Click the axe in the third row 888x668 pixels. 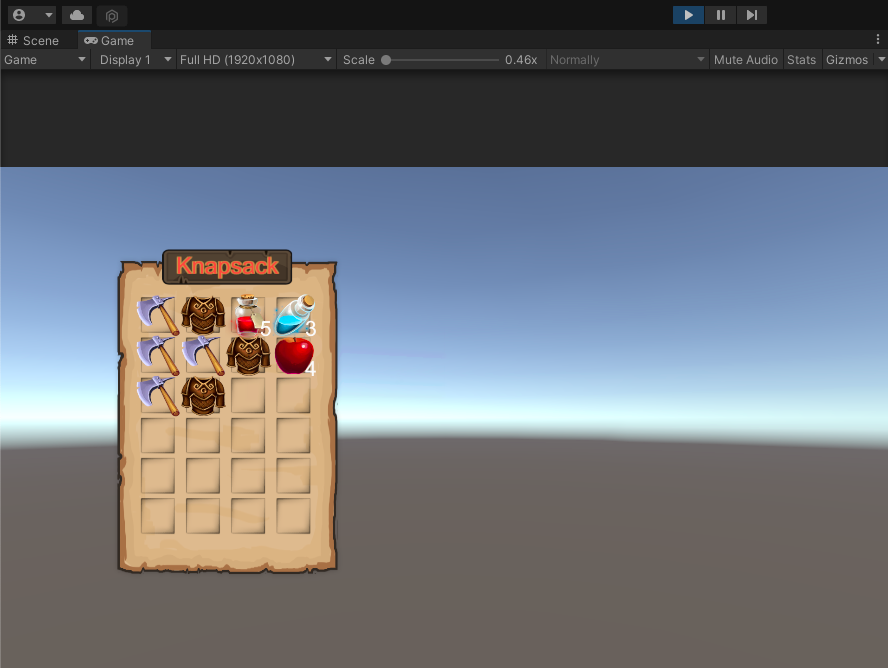click(158, 396)
